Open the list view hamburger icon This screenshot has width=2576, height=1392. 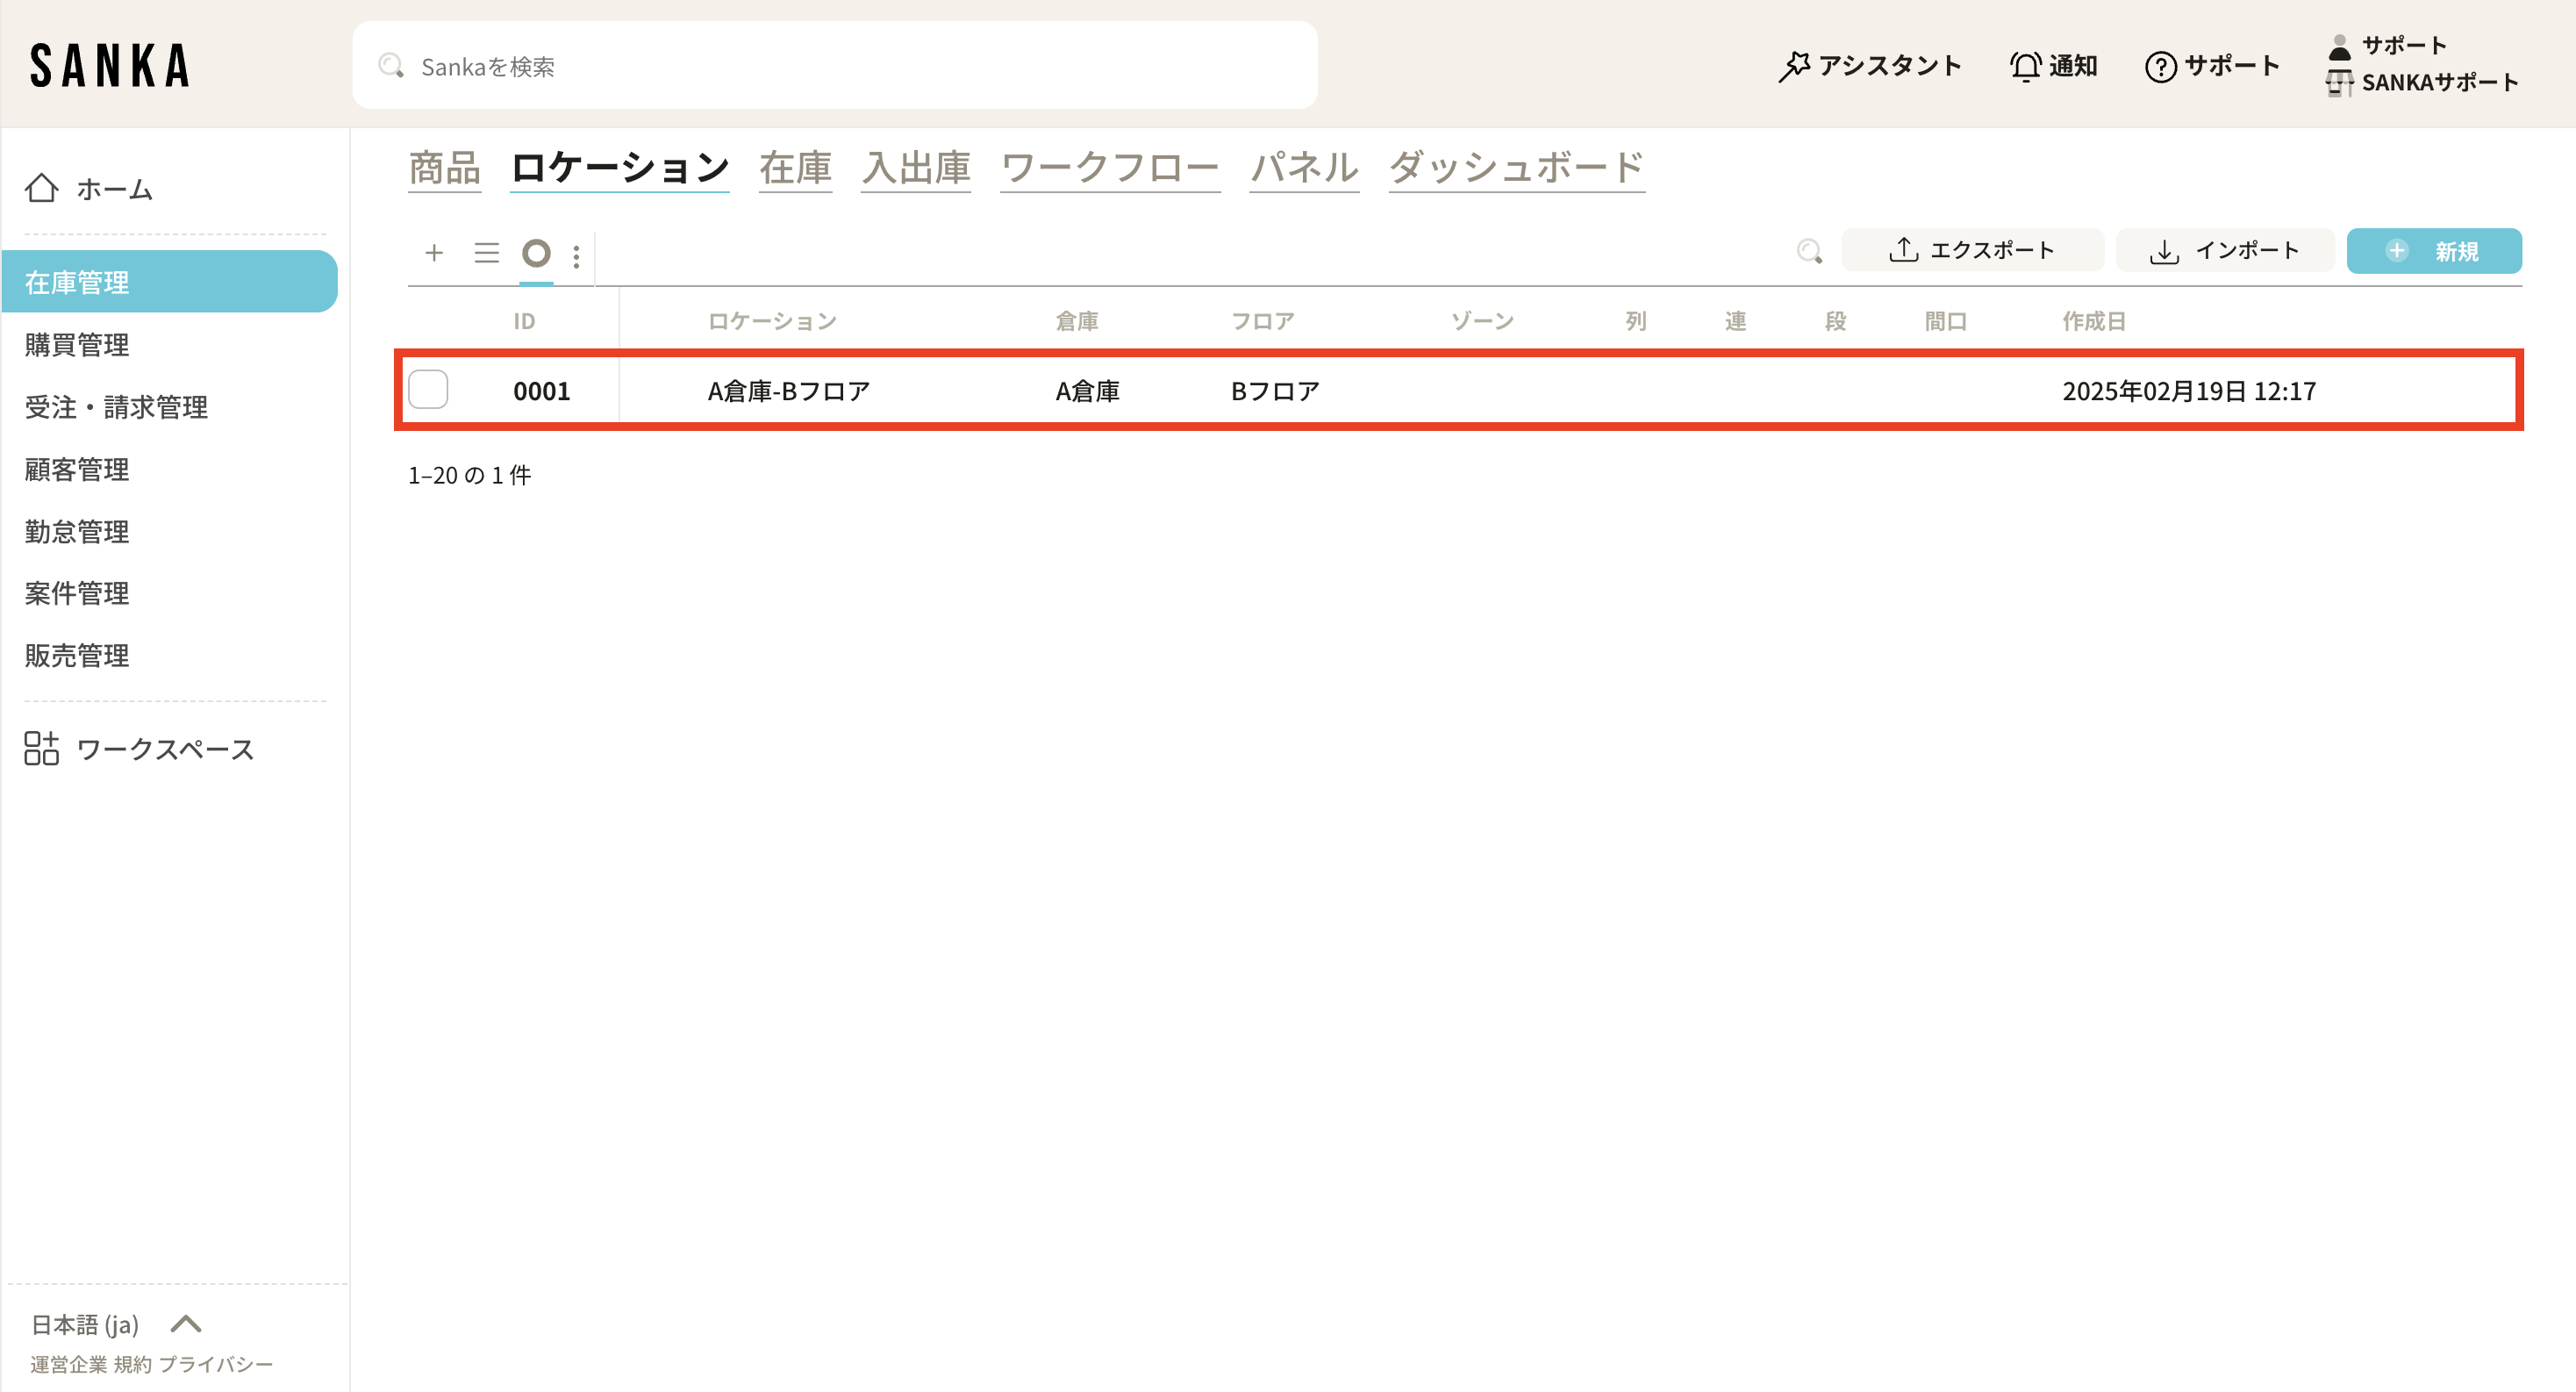coord(486,252)
